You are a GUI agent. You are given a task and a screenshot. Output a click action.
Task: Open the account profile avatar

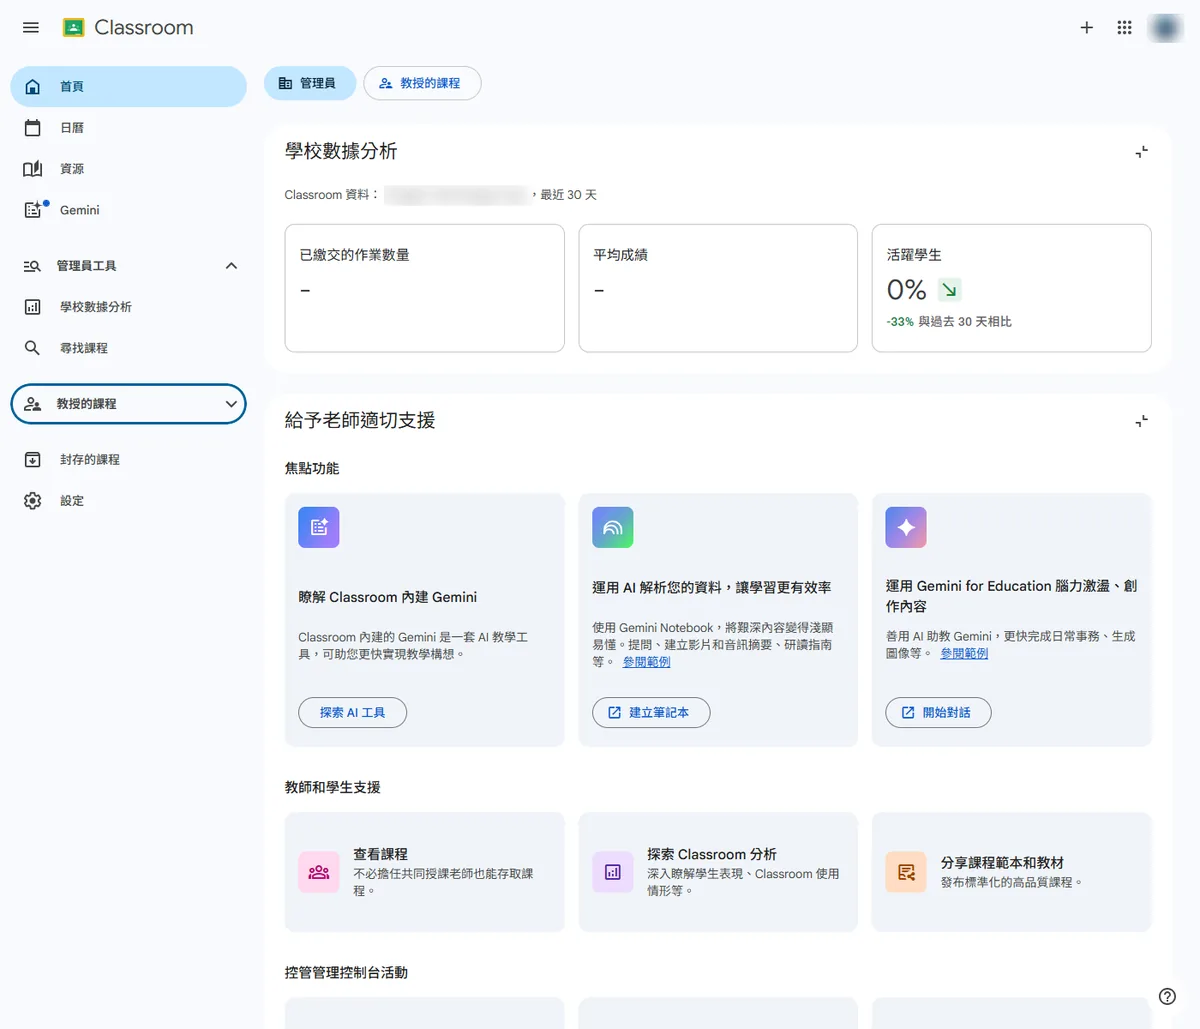[1165, 28]
